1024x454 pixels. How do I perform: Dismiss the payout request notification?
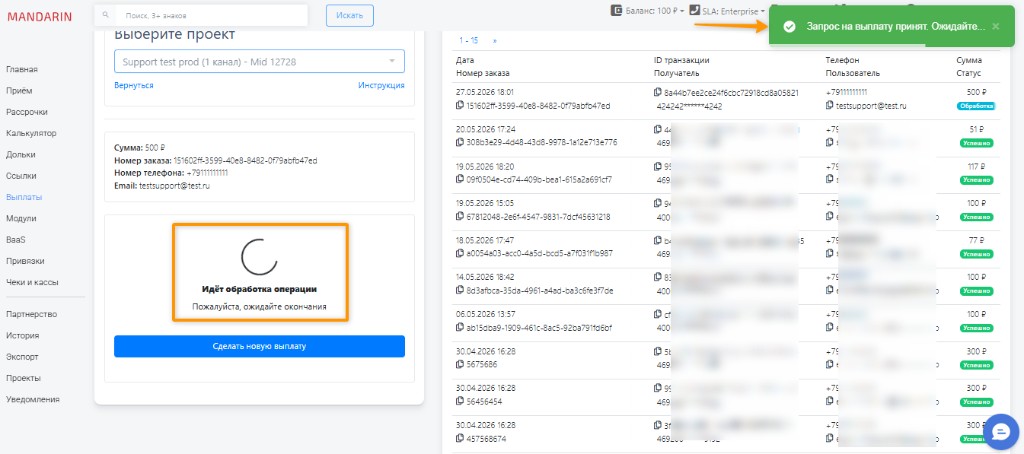tap(995, 26)
